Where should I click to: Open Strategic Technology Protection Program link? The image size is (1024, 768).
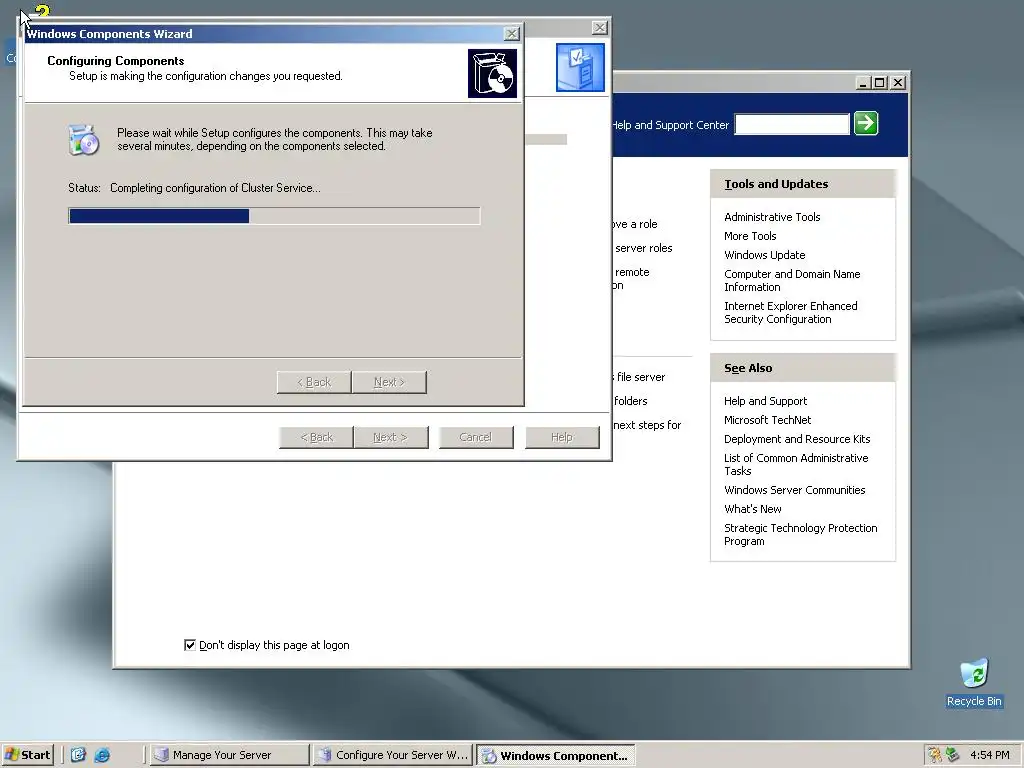pyautogui.click(x=800, y=534)
